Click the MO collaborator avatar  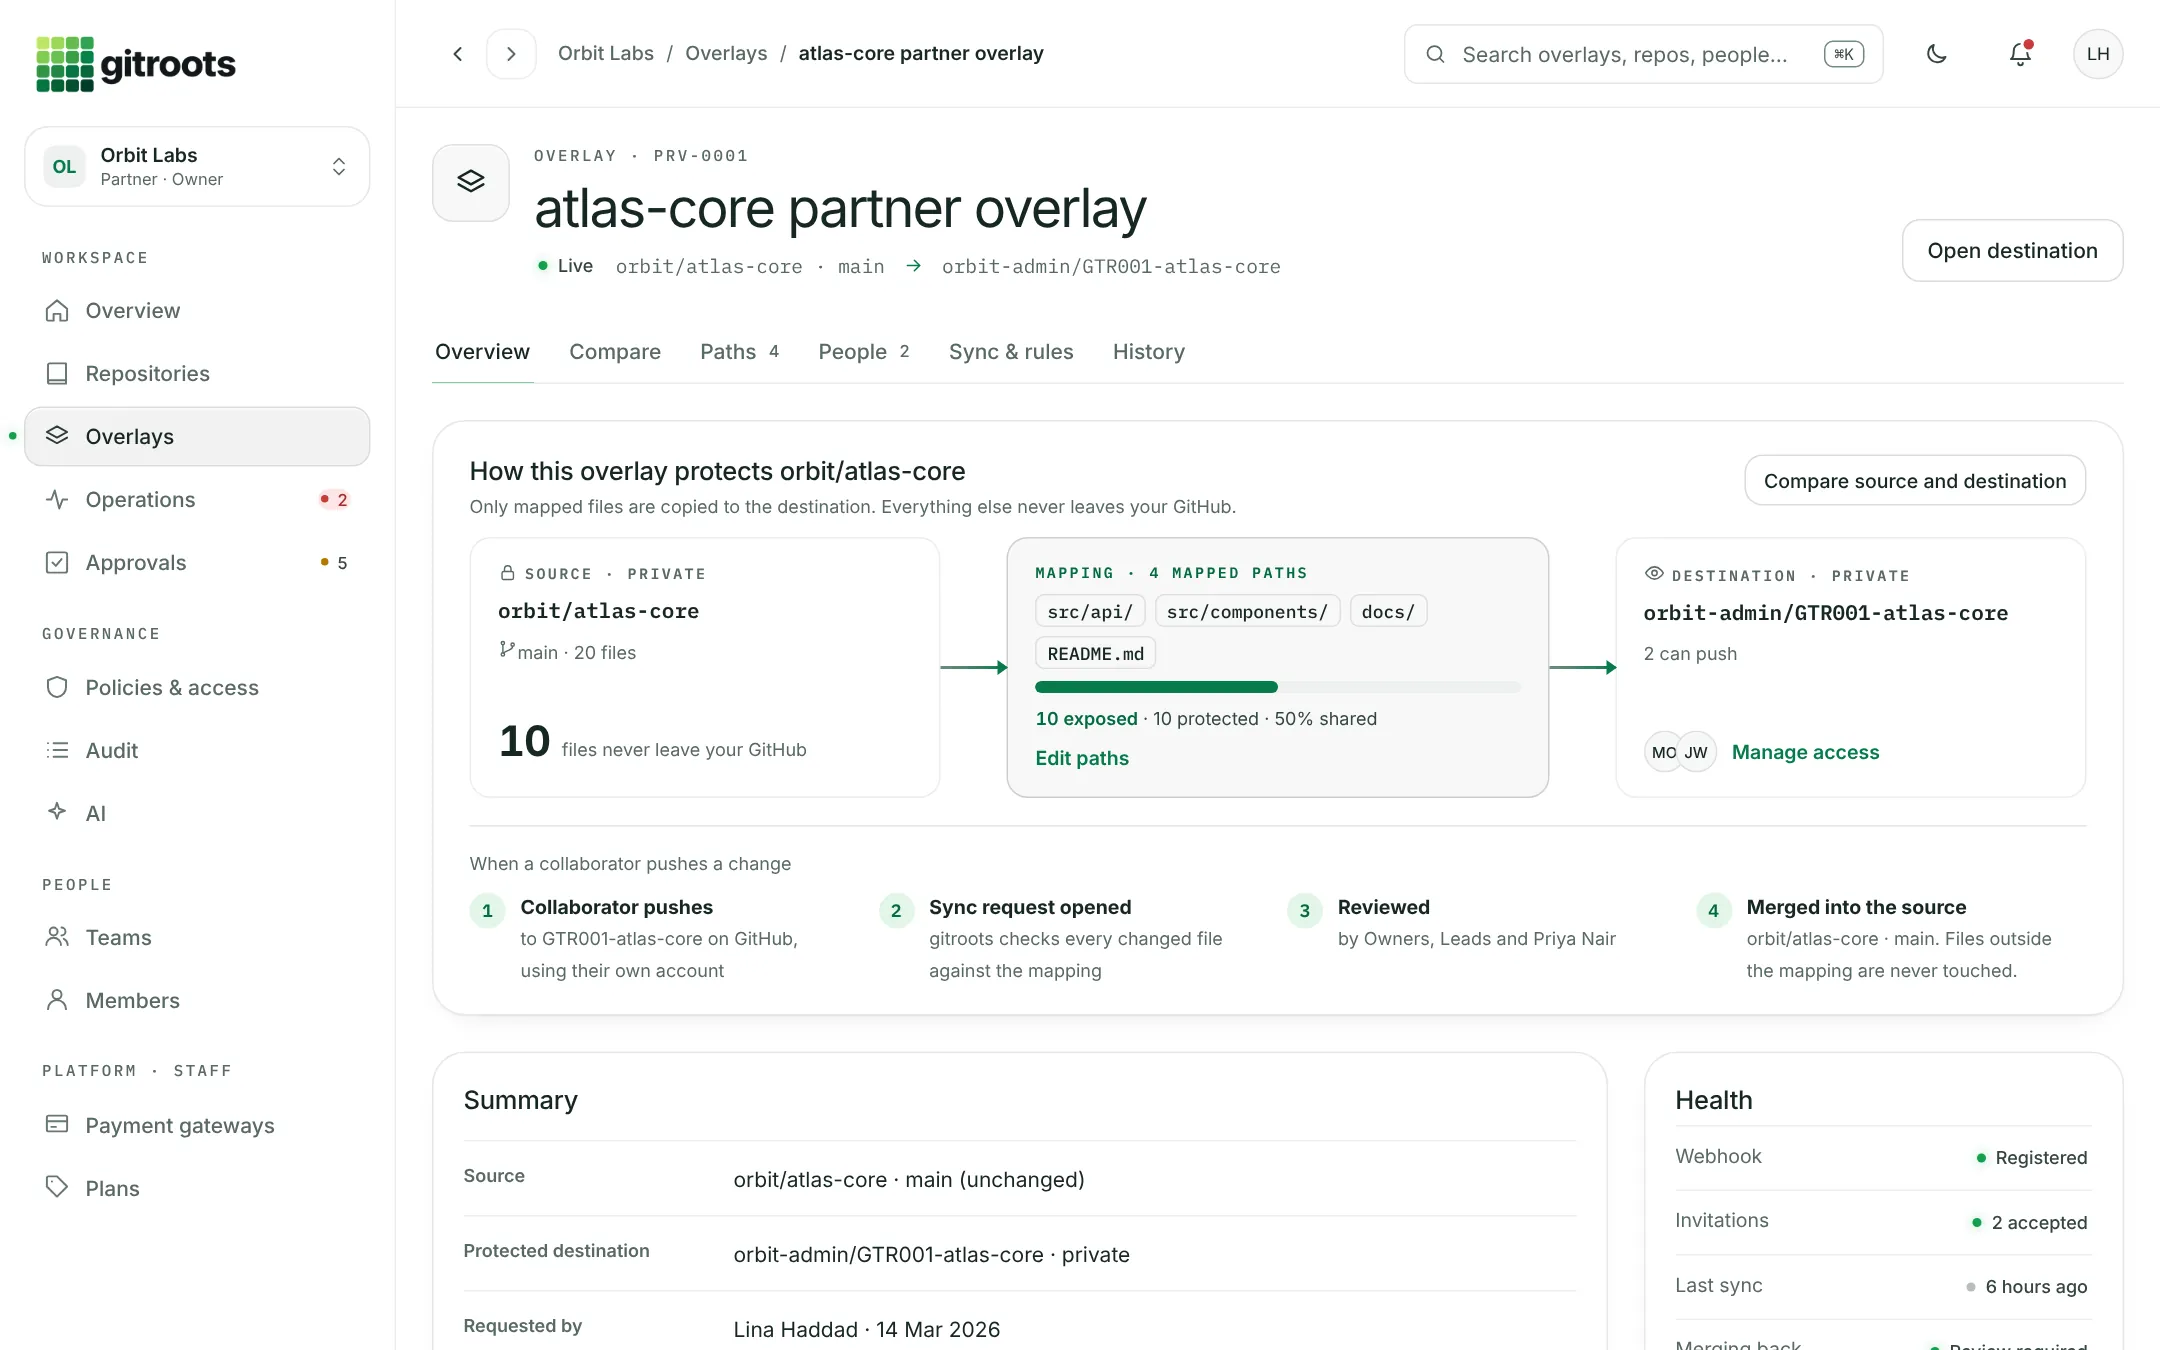click(x=1663, y=752)
